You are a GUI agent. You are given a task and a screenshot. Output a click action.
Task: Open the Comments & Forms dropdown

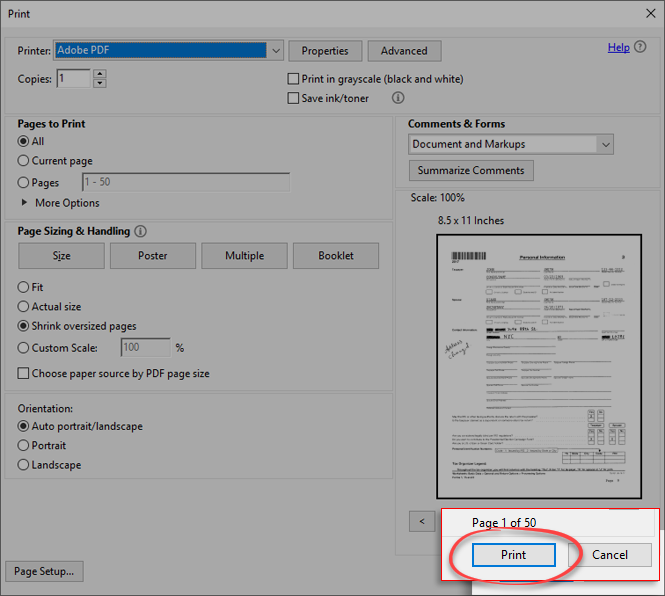pos(605,144)
